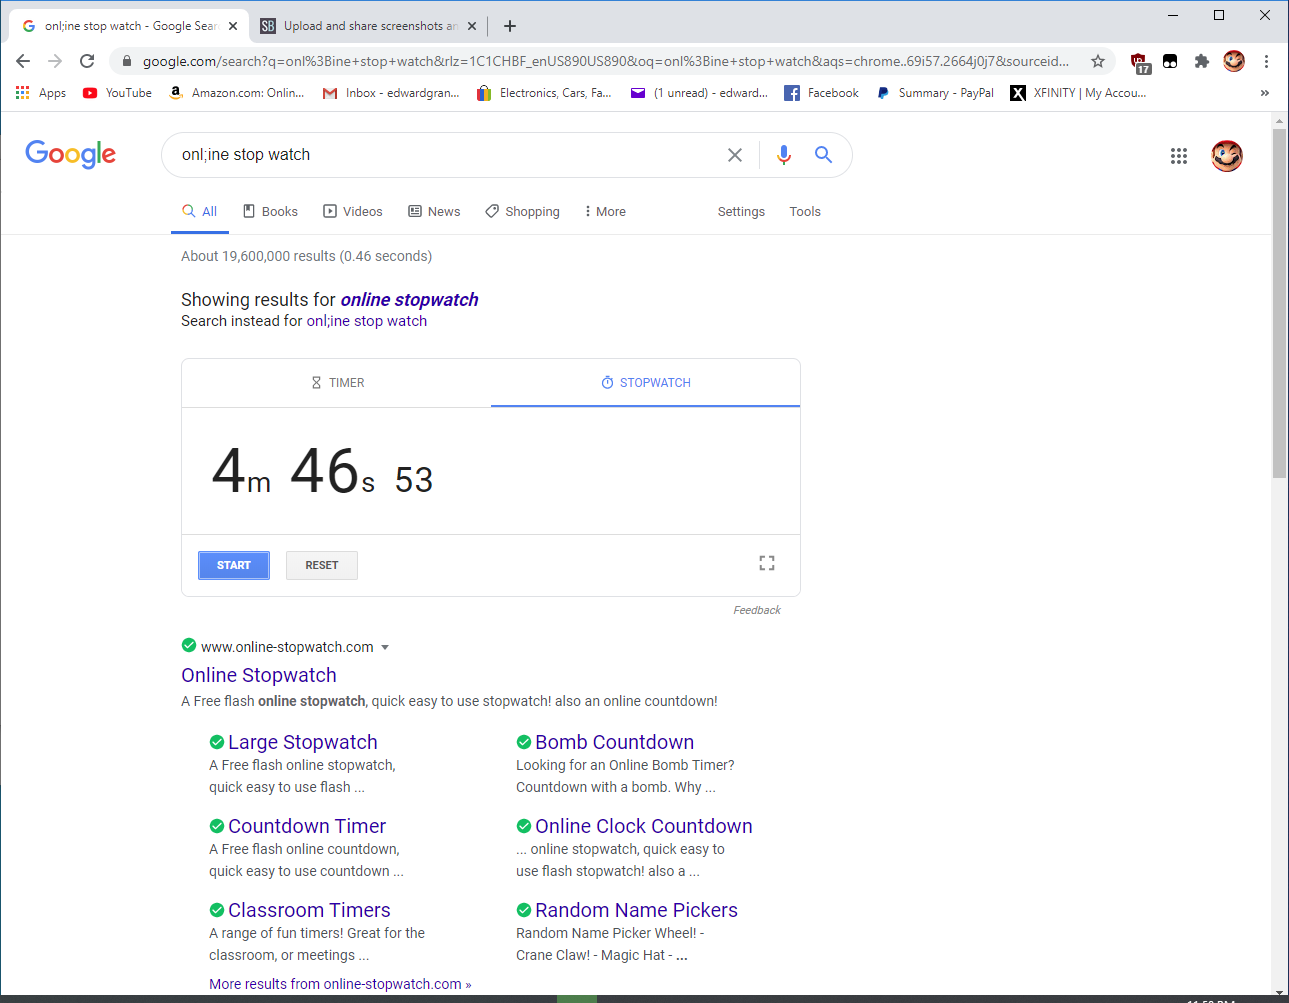Open the Random Name Pickers sitelink
This screenshot has height=1003, width=1289.
tap(636, 910)
